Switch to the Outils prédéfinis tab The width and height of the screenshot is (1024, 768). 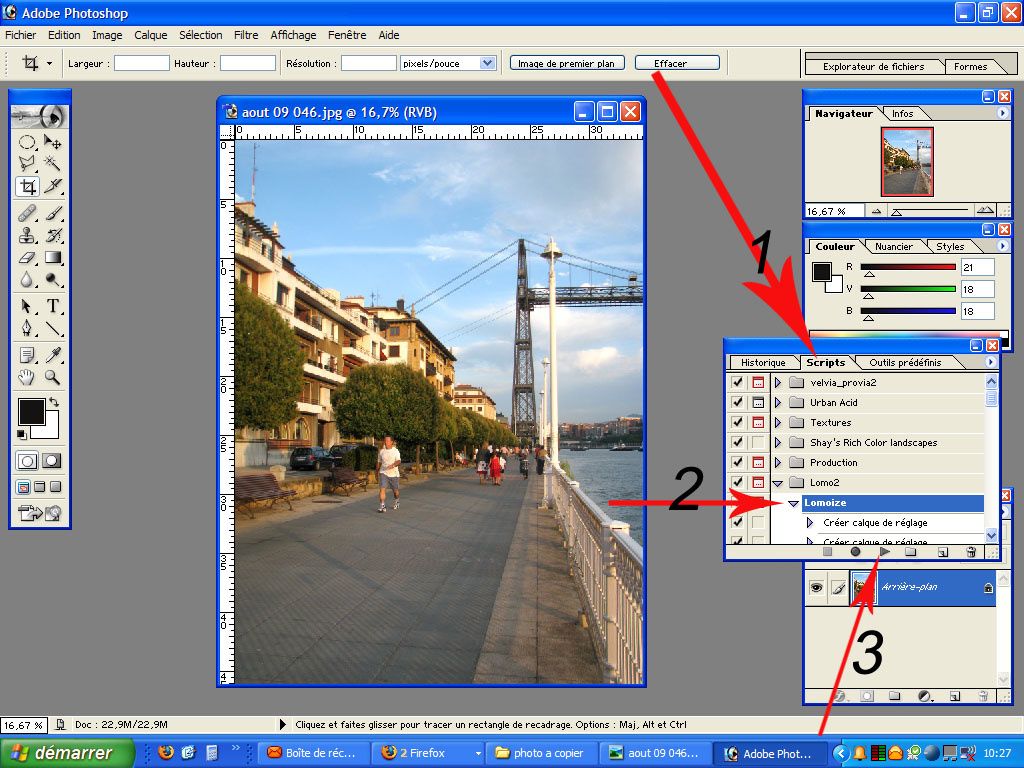(x=905, y=362)
